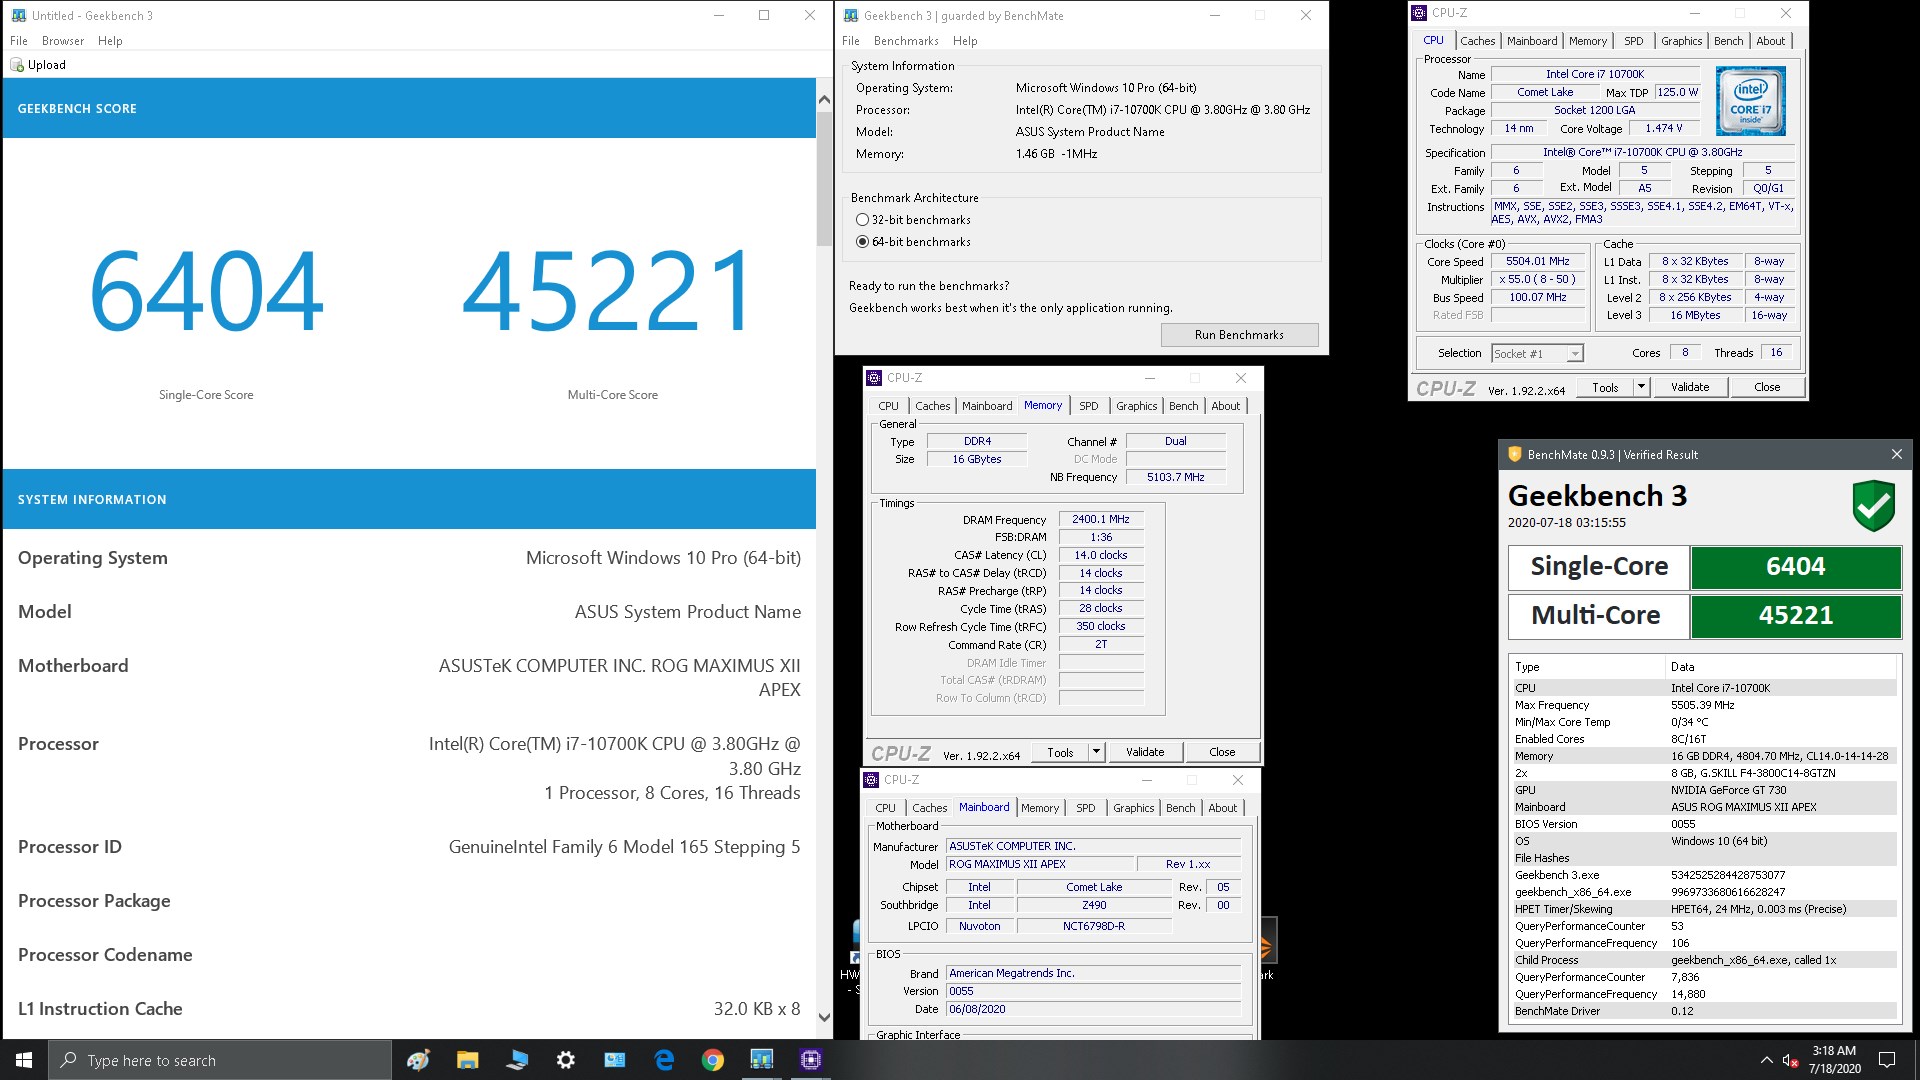
Task: Click the CPU-Z Mainboard window title icon
Action: pos(872,780)
